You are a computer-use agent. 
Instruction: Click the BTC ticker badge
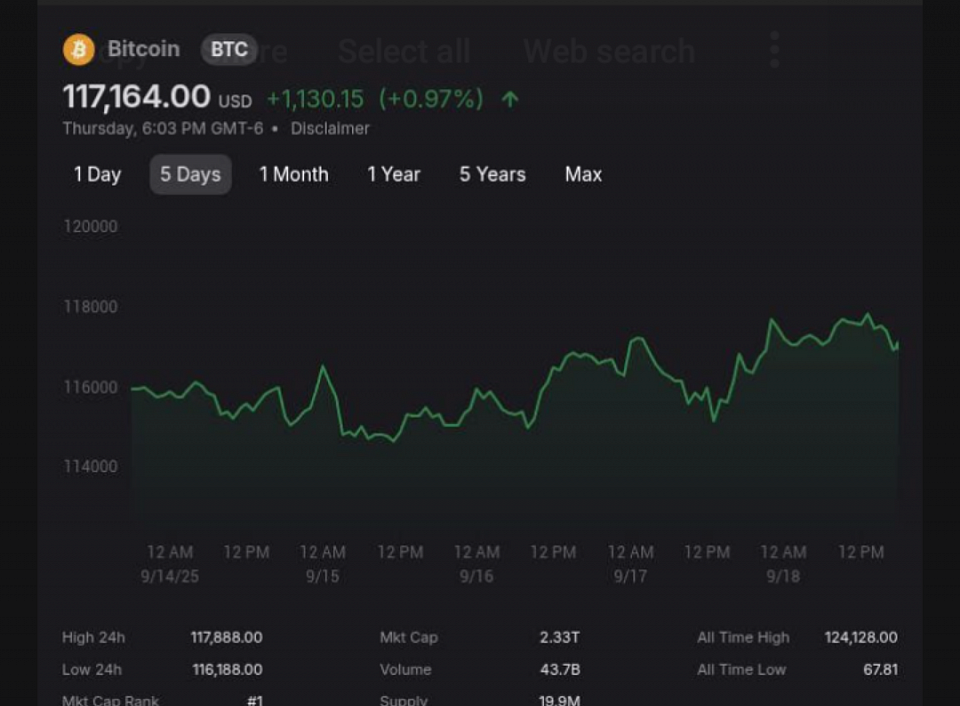(x=229, y=50)
